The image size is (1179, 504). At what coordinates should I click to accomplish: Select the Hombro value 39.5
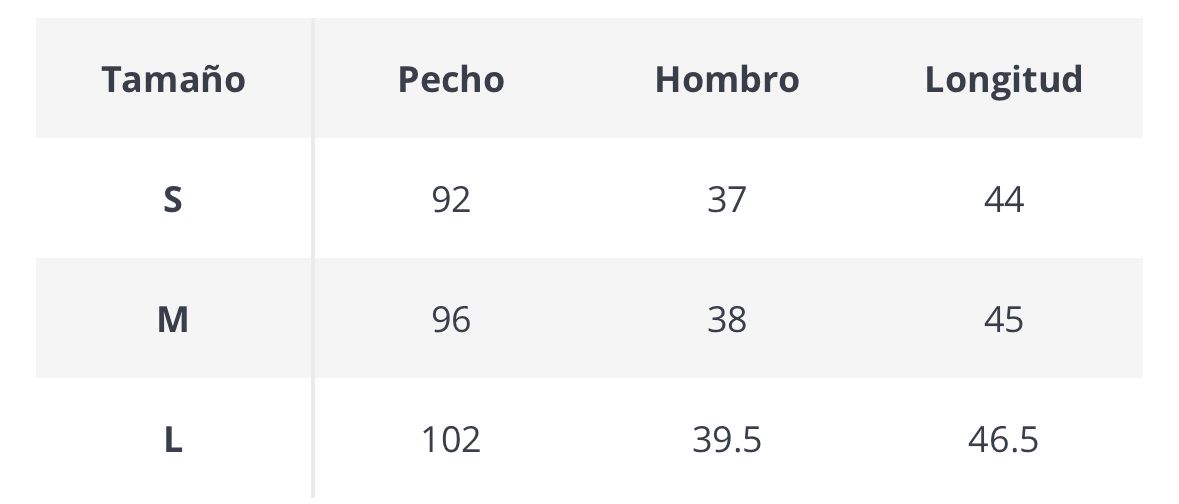click(727, 440)
